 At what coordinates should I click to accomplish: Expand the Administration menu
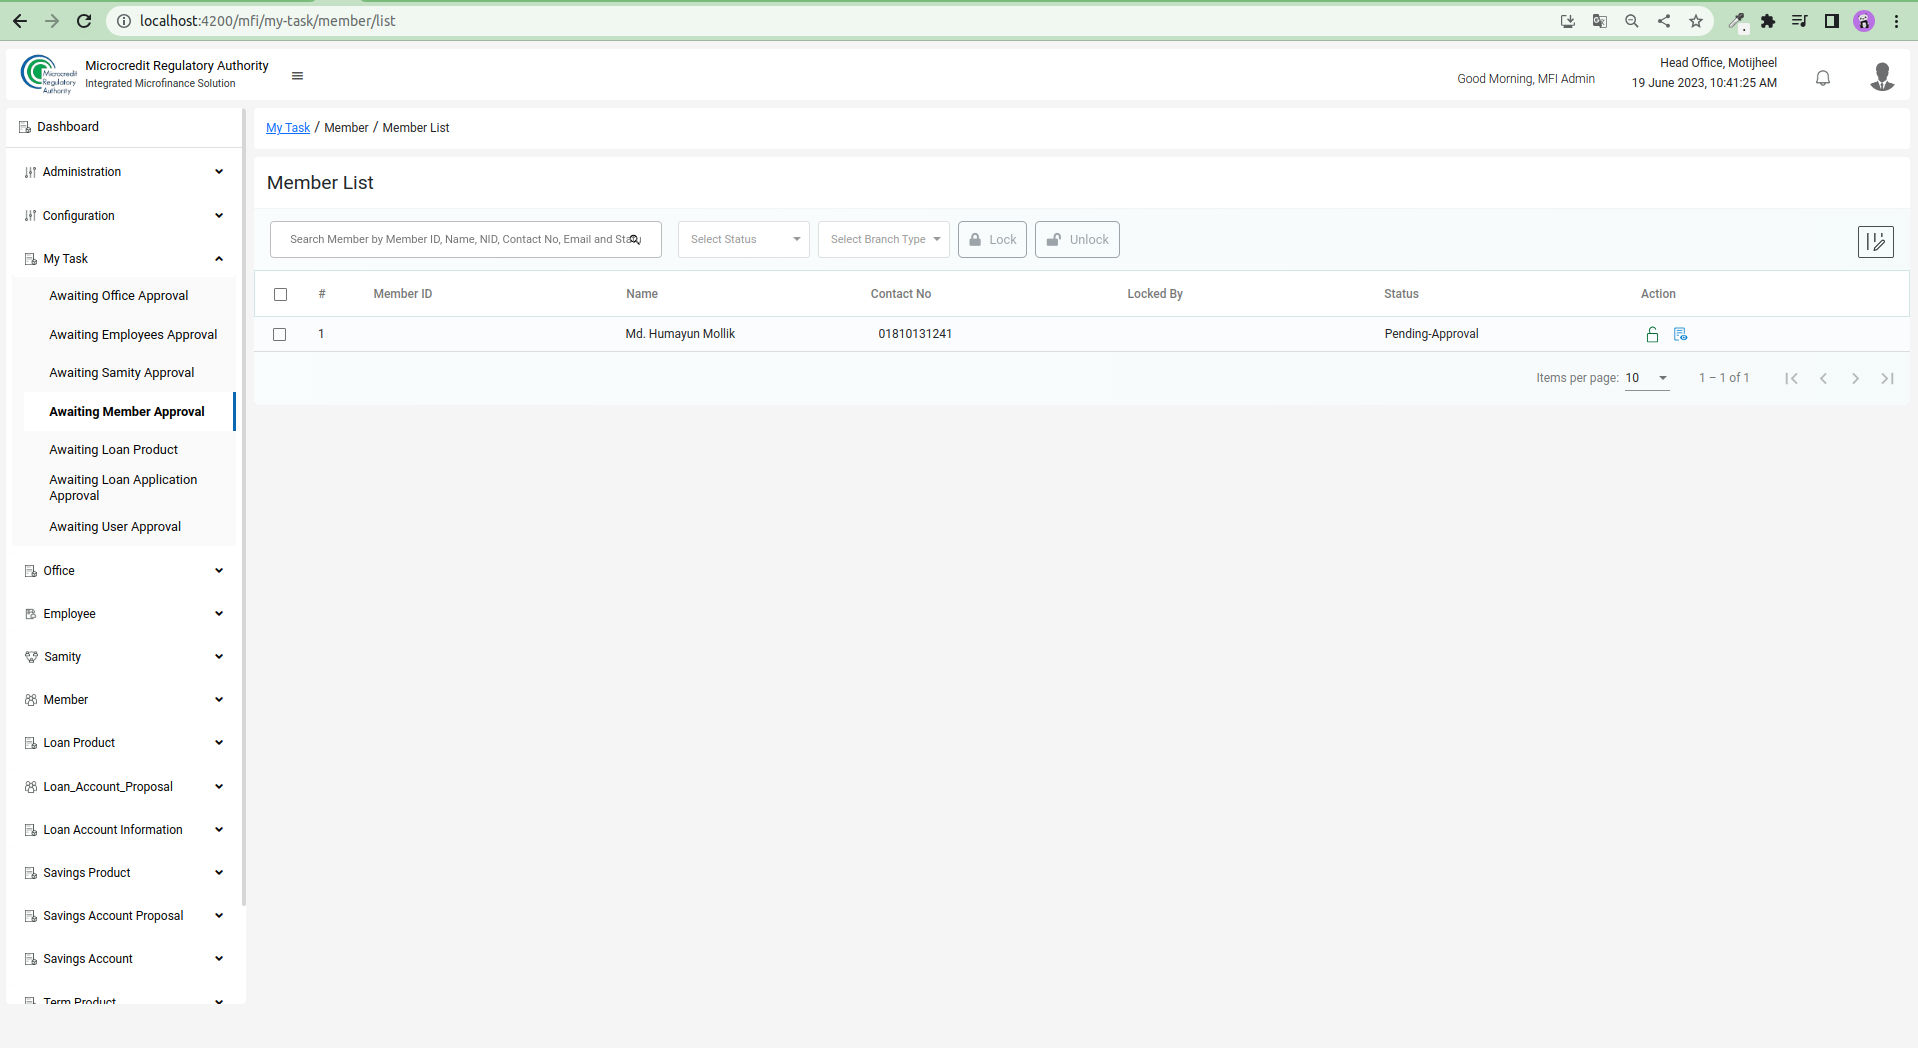coord(124,172)
